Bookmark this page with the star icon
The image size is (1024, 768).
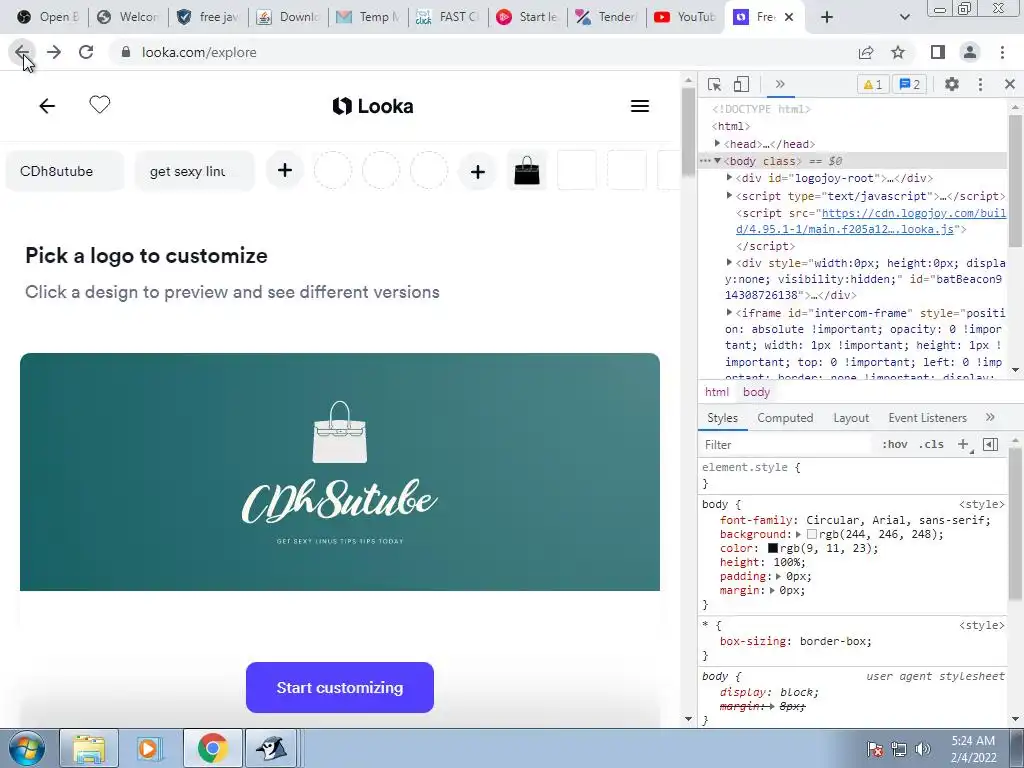898,52
